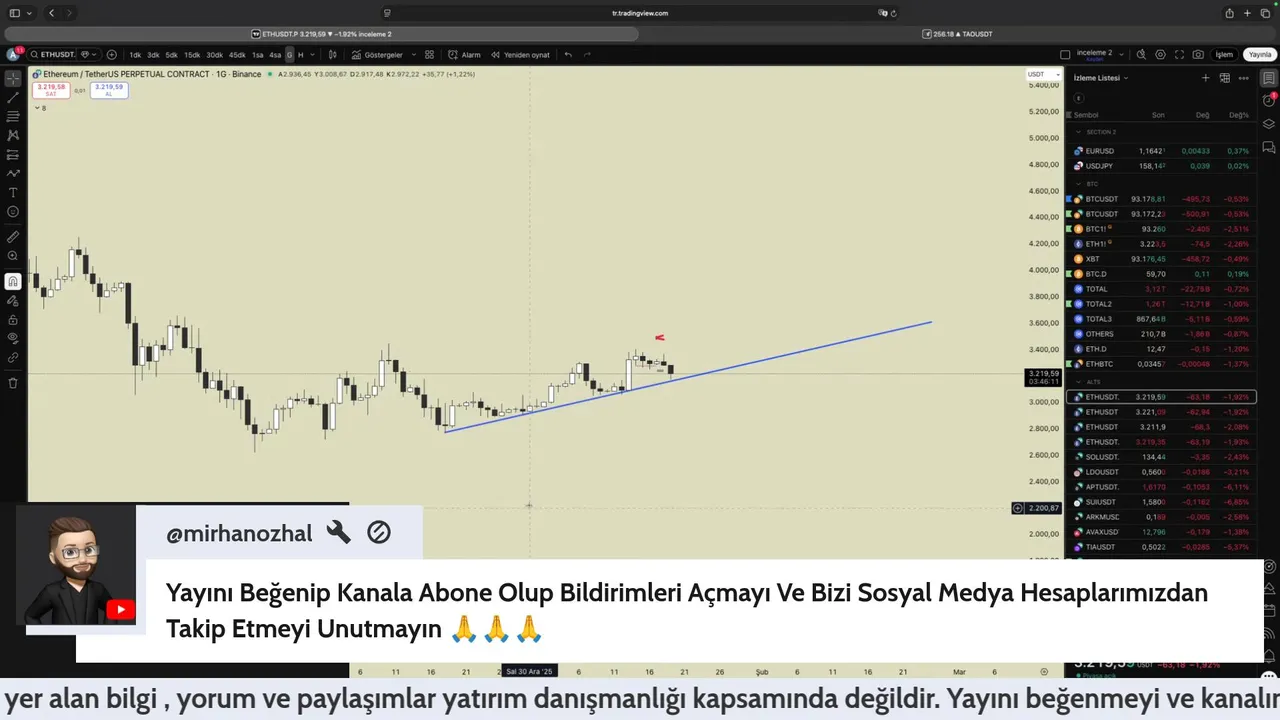This screenshot has width=1280, height=720.
Task: Open the forecasting and measurement tools
Action: click(x=13, y=154)
